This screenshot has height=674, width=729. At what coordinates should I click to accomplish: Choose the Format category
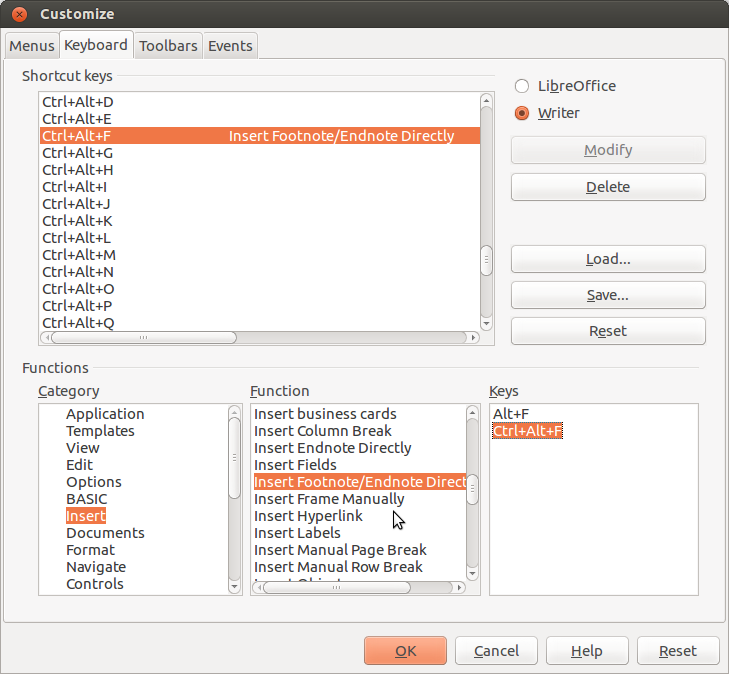pos(90,550)
